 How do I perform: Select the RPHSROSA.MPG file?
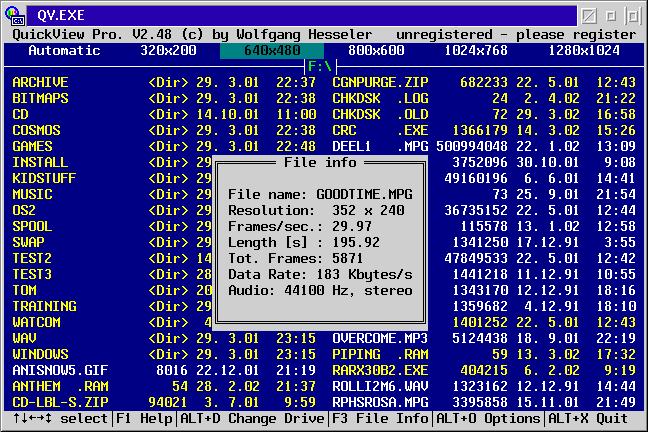click(484, 402)
